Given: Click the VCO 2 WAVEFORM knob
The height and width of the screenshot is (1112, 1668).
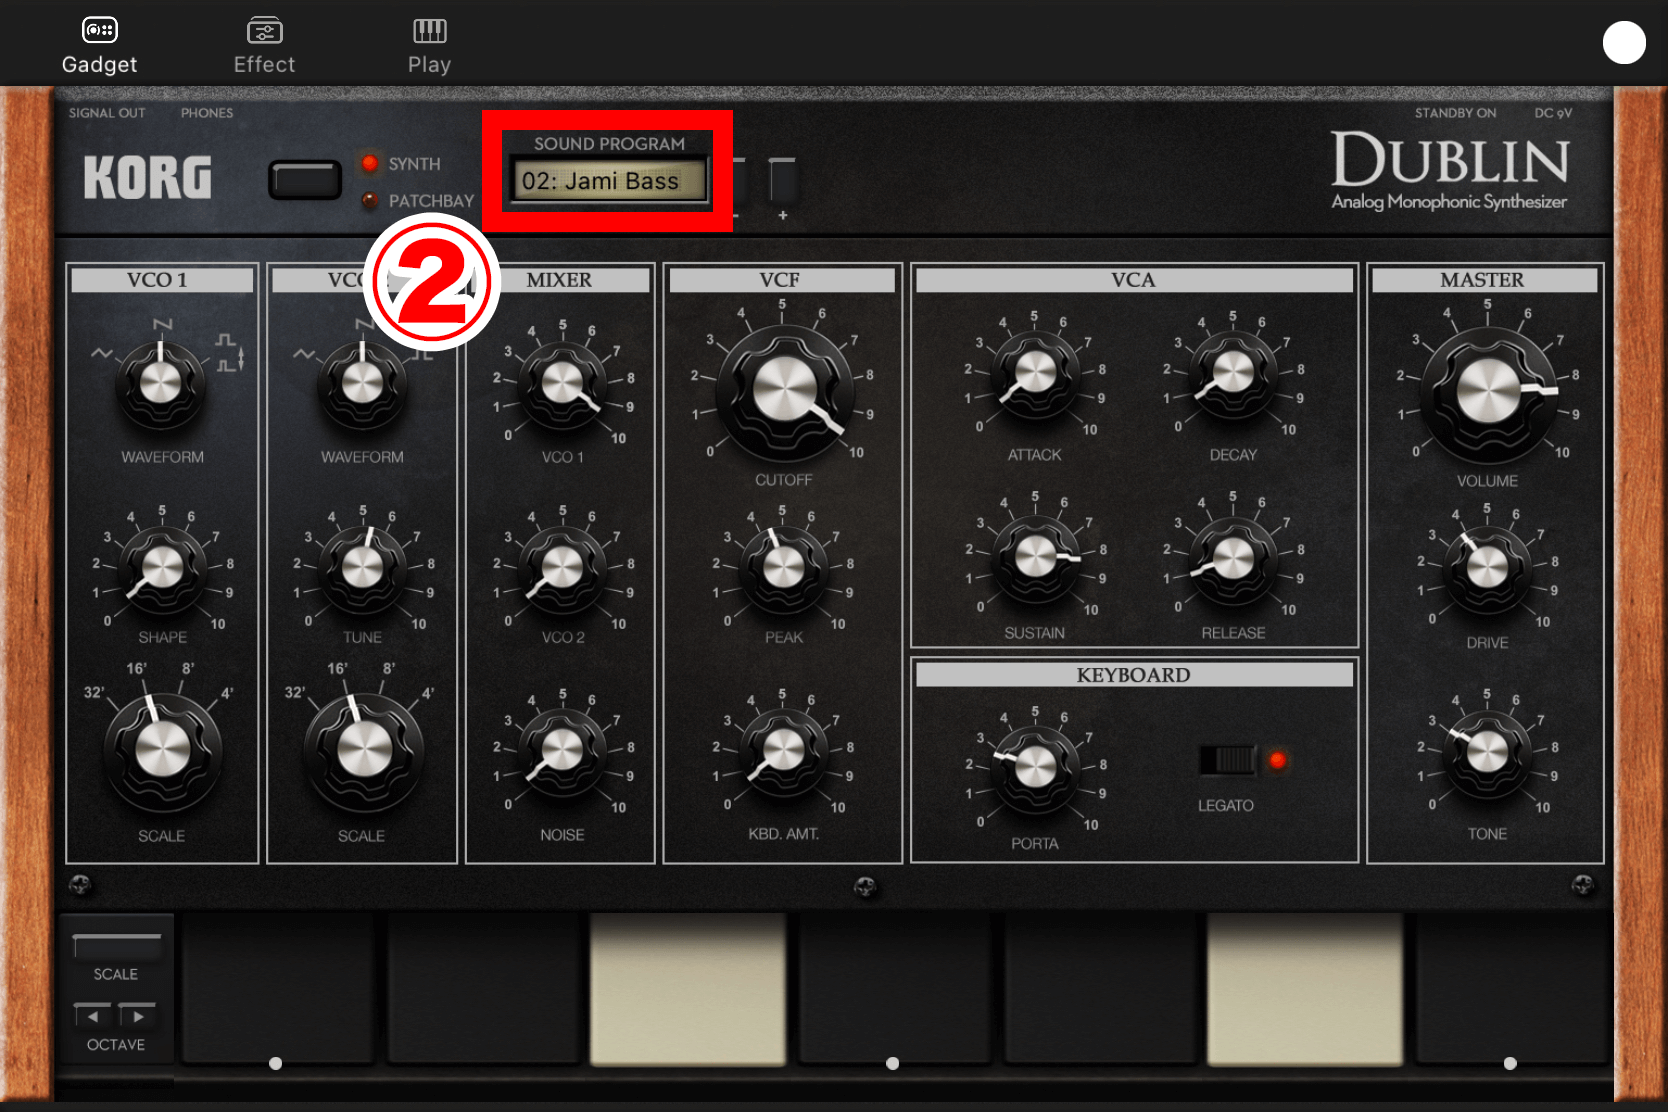Looking at the screenshot, I should point(362,383).
